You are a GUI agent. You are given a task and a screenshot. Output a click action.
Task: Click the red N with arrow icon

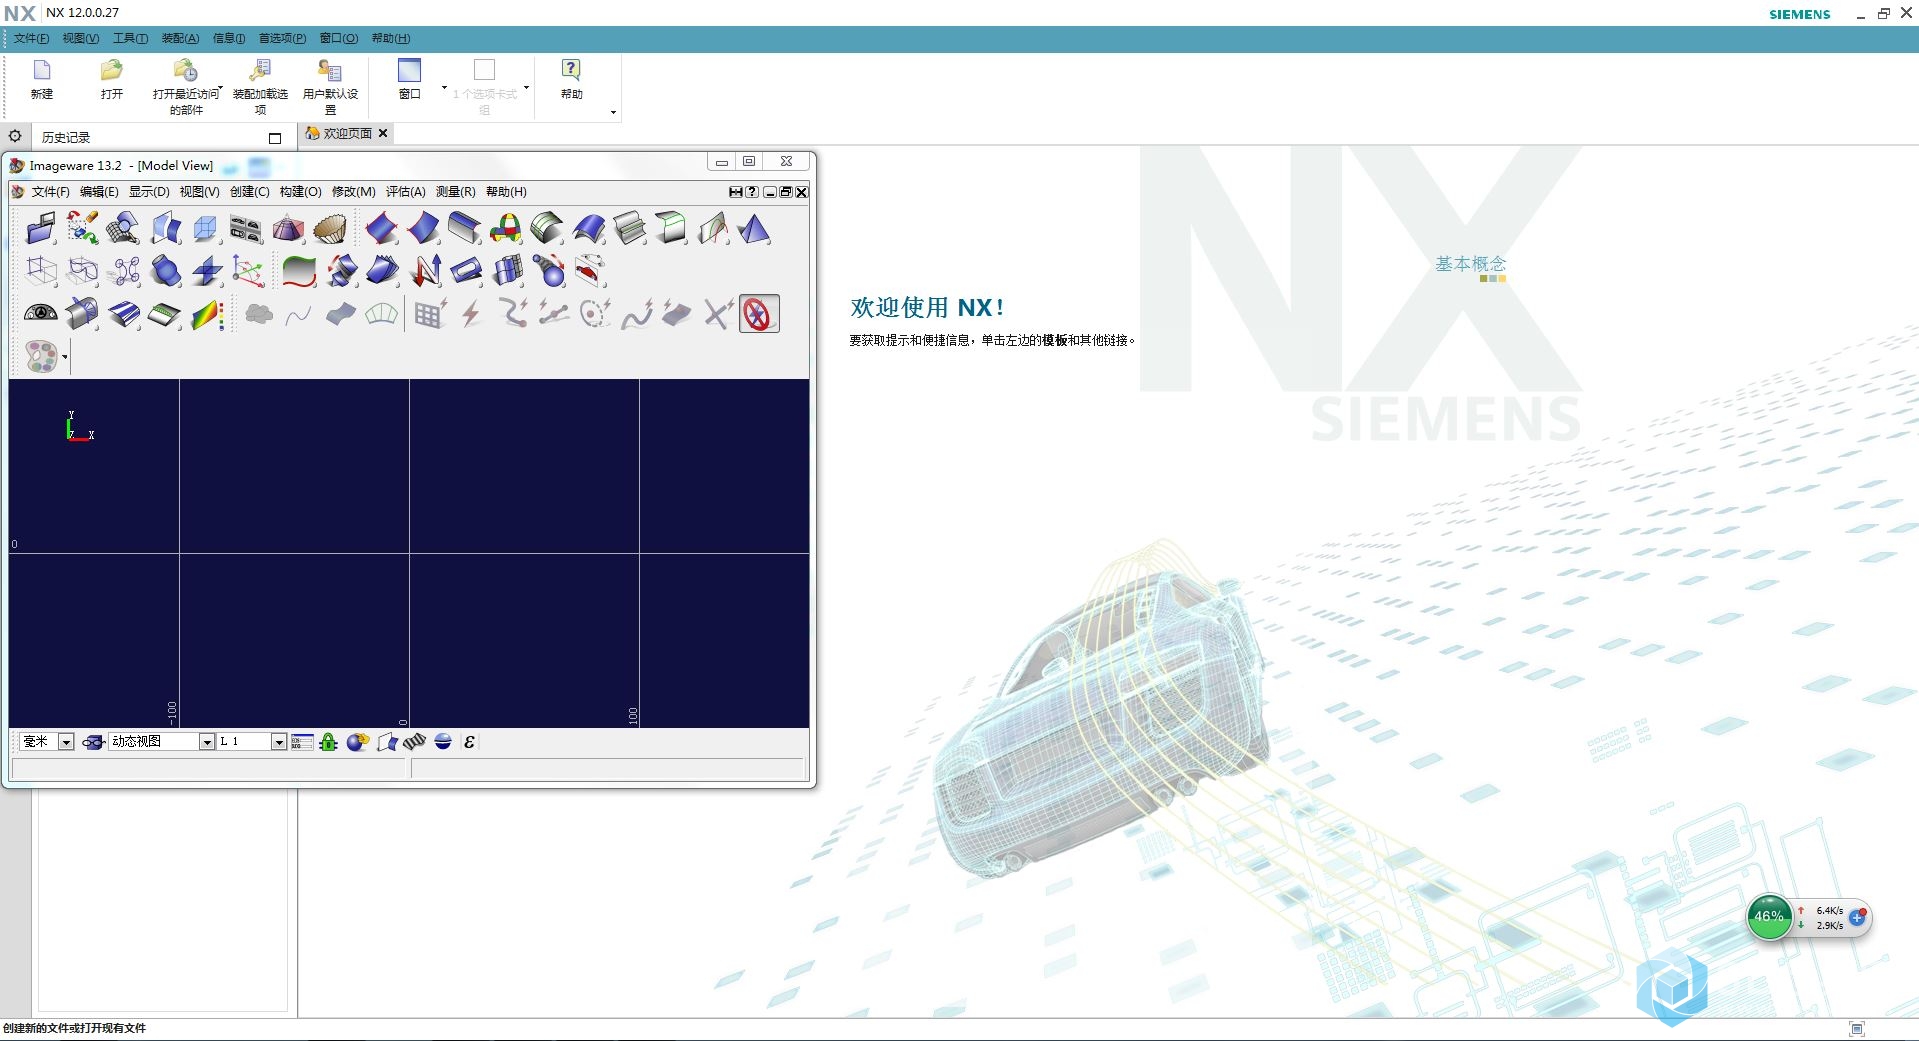[x=426, y=271]
